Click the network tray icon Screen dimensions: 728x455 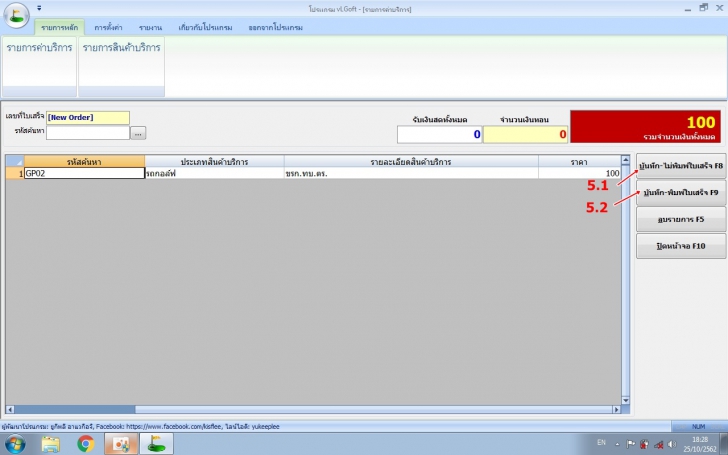point(658,444)
